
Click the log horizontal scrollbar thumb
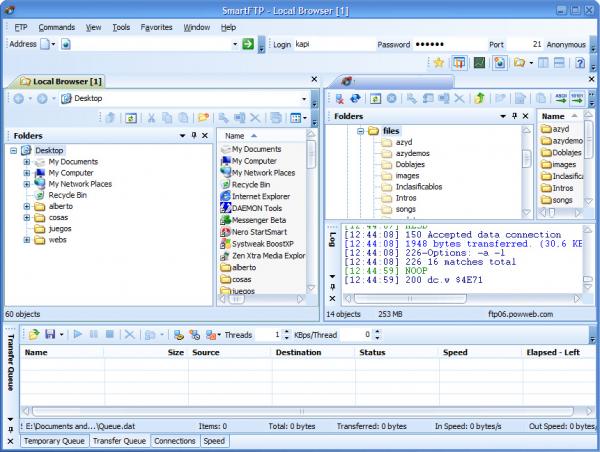pos(410,299)
